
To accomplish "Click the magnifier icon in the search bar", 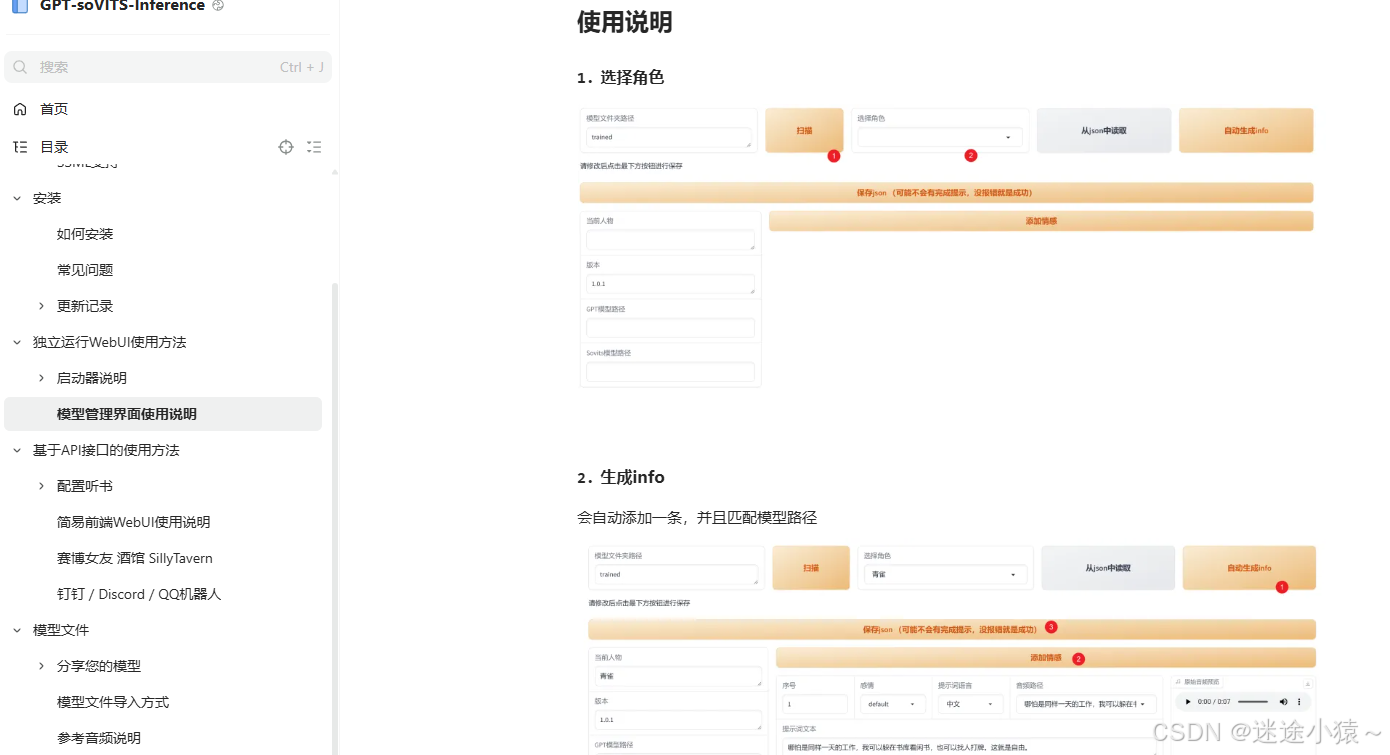I will (21, 67).
